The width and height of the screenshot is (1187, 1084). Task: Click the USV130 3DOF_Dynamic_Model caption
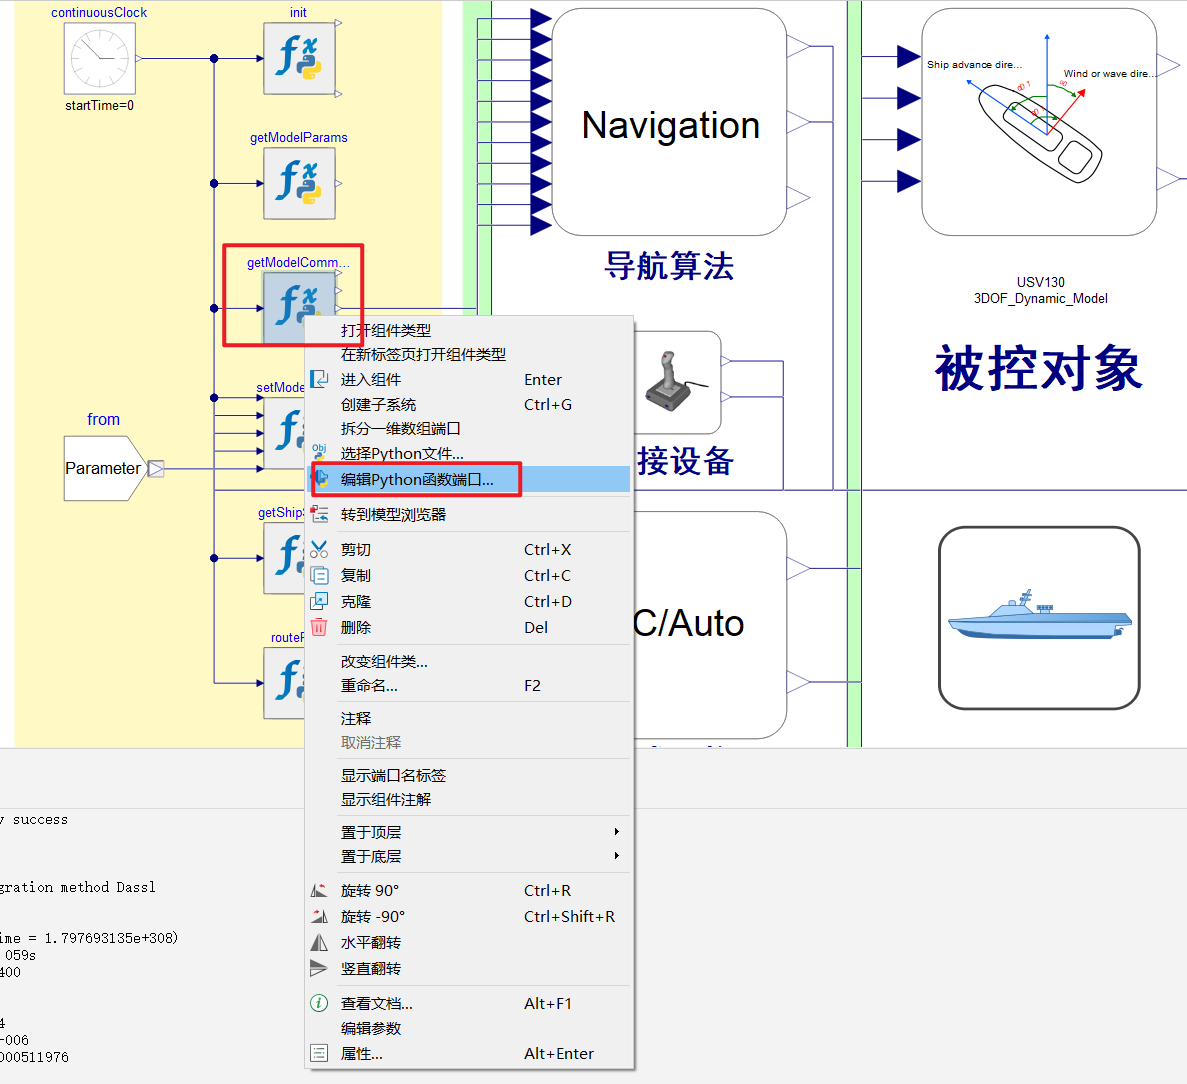tap(1041, 290)
